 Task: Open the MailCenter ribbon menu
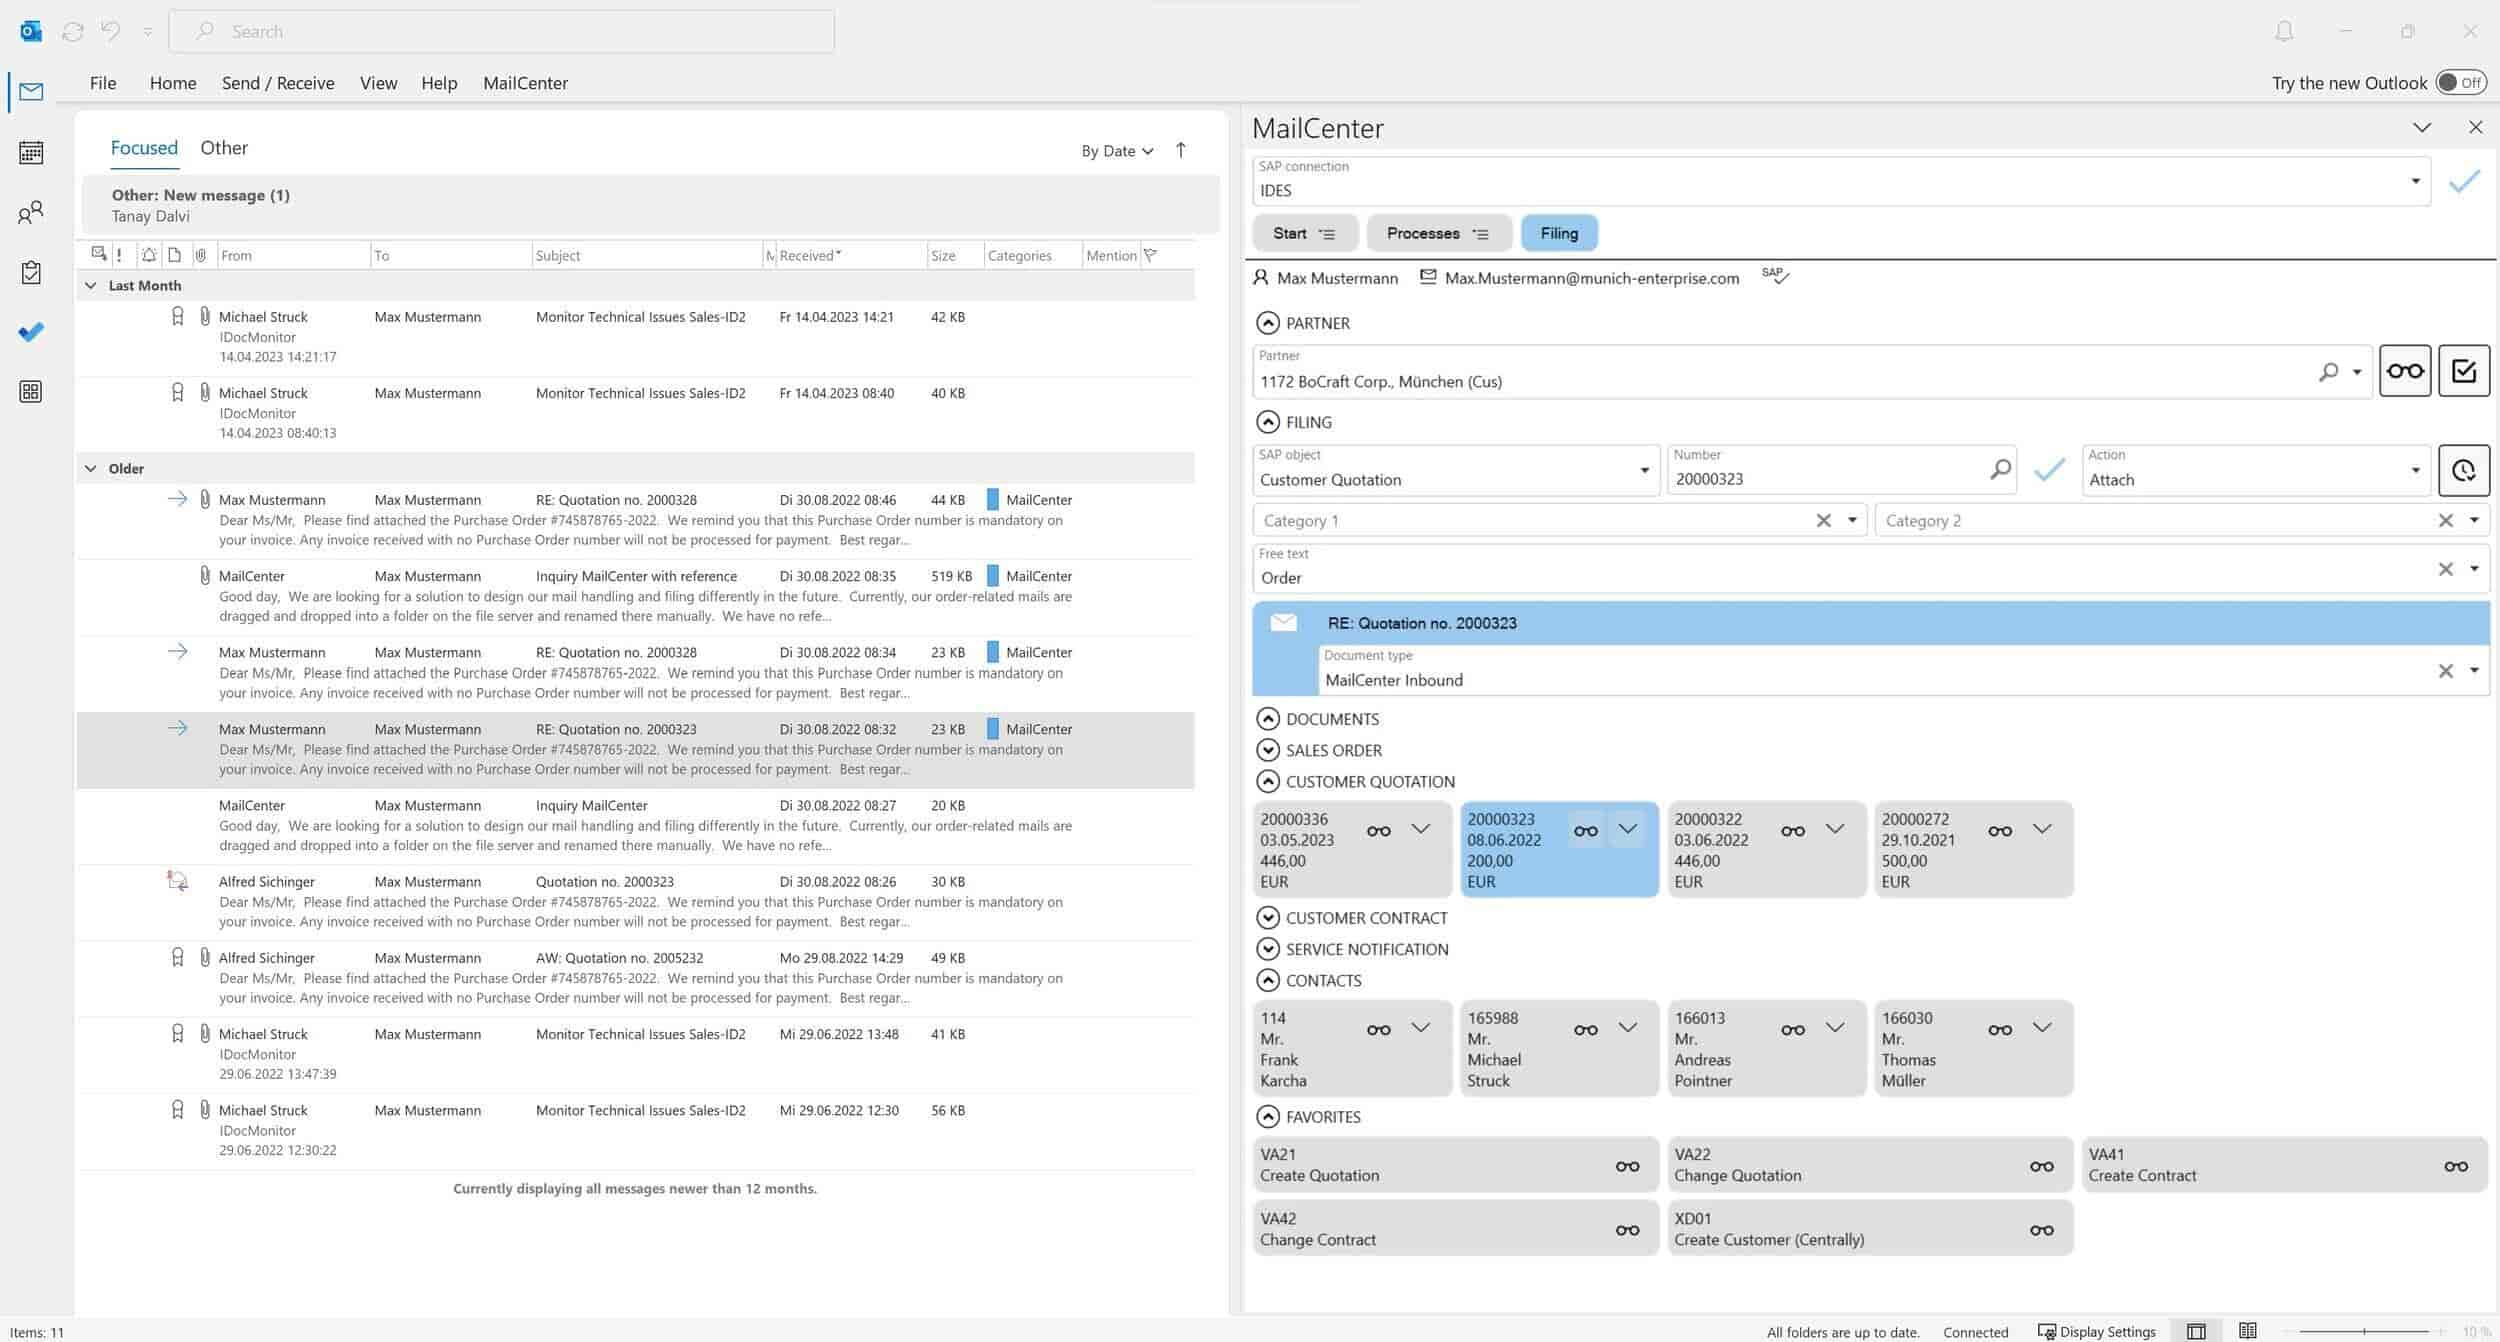525,83
